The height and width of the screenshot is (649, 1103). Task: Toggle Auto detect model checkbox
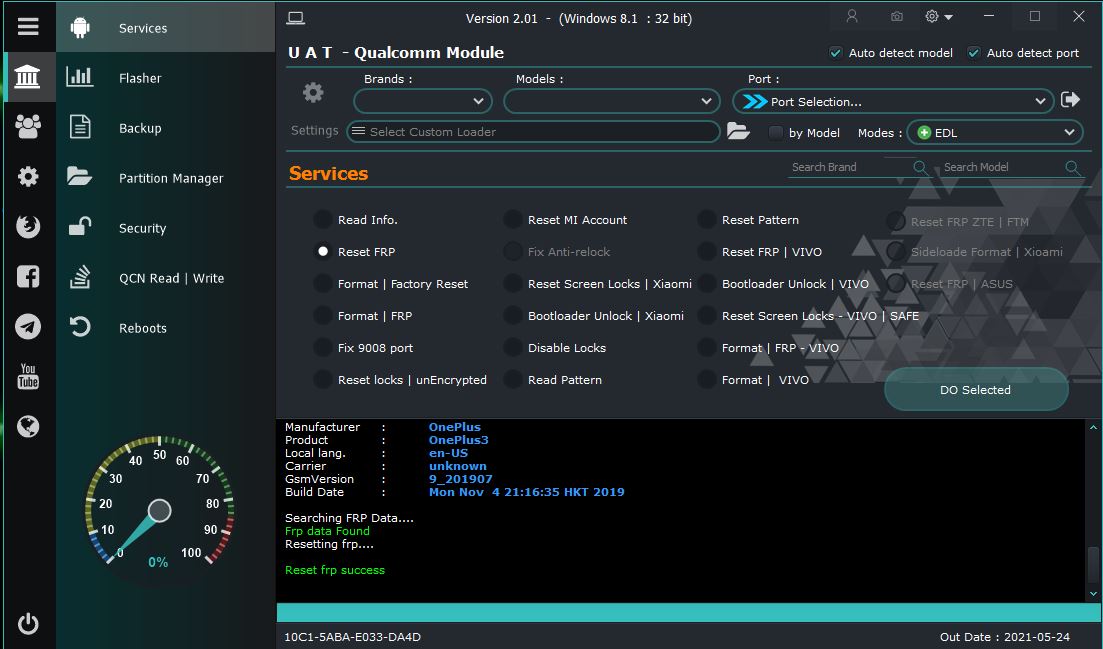pyautogui.click(x=836, y=53)
